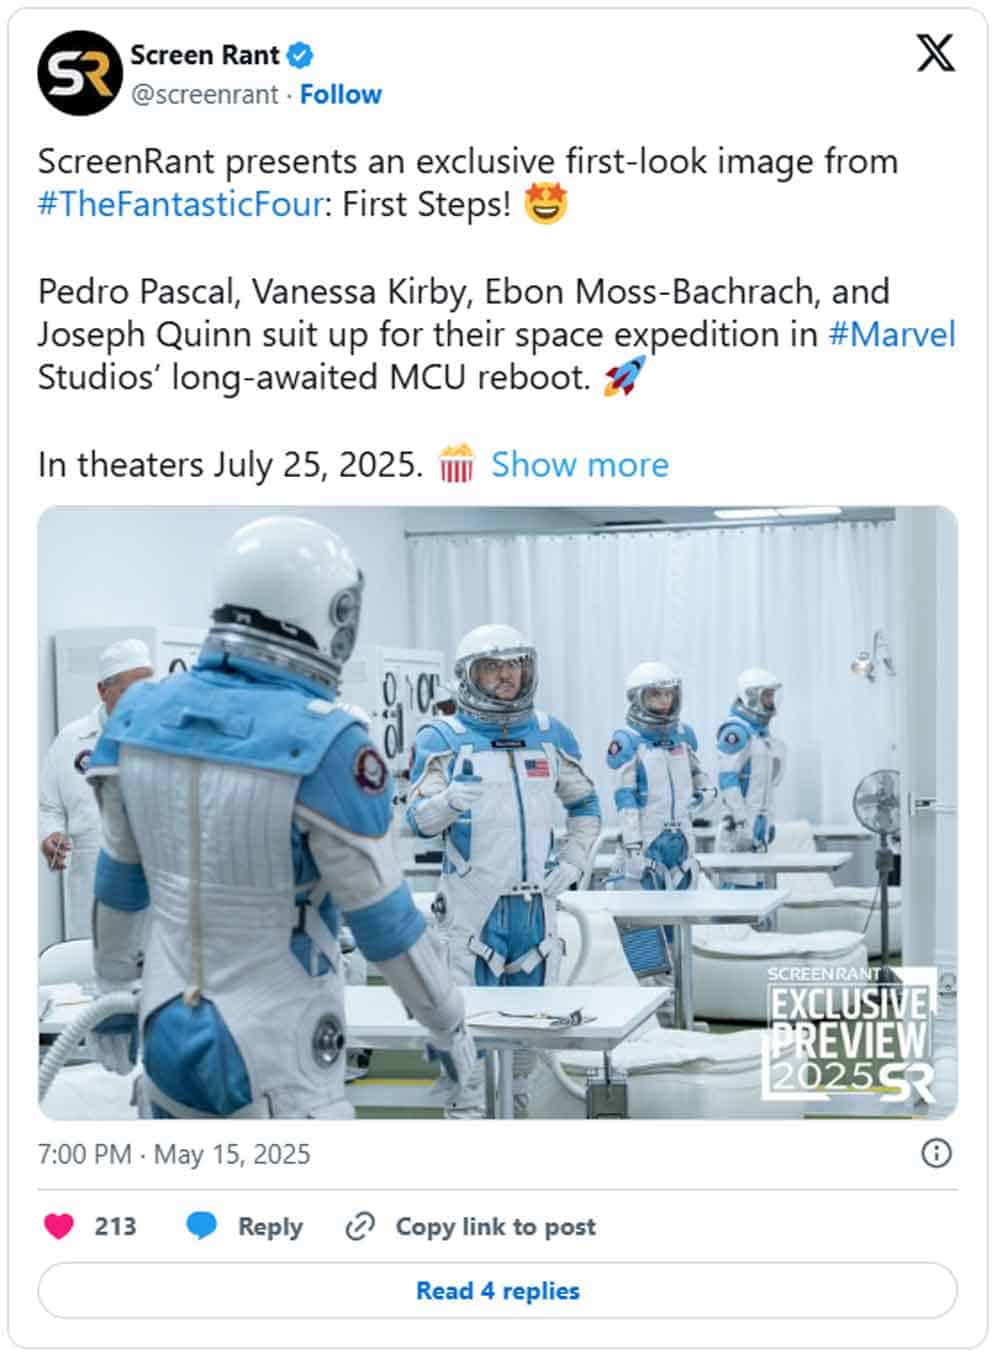This screenshot has height=1360, width=1000.
Task: Click the blue reply speech bubble icon
Action: 202,1226
